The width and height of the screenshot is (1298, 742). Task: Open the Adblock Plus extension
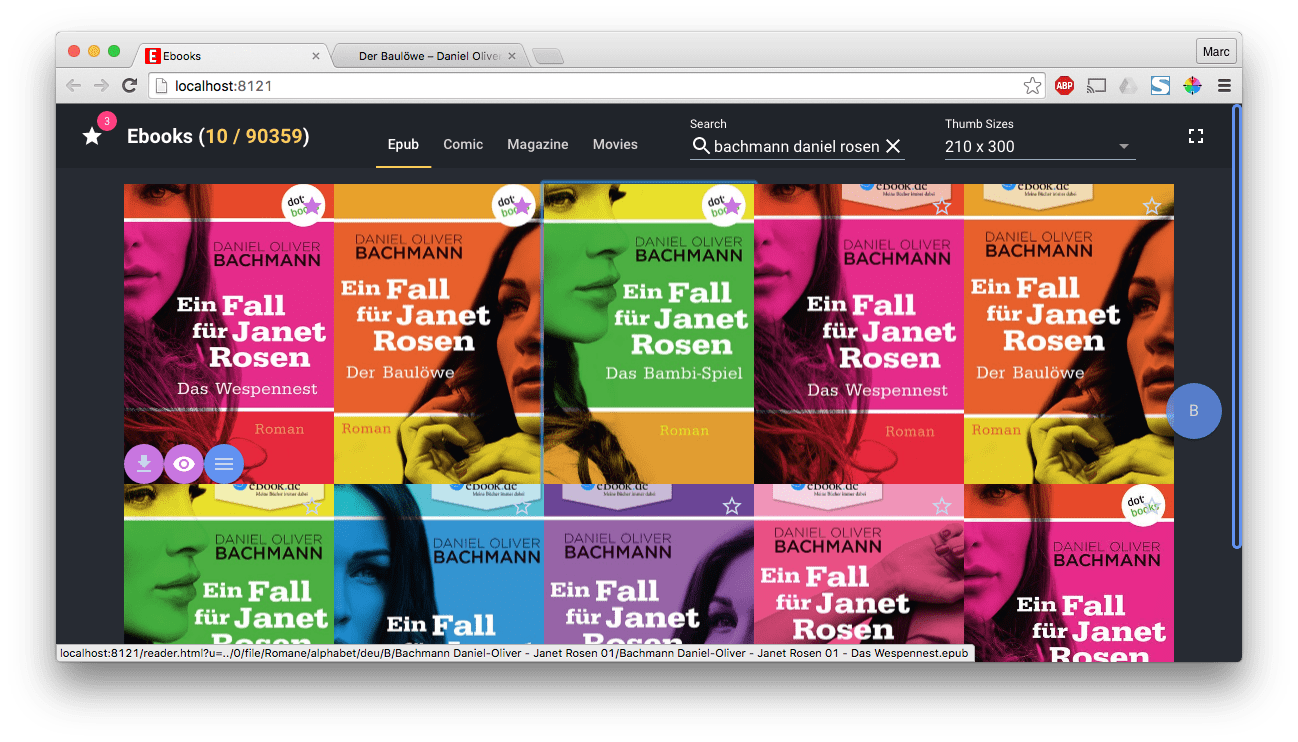point(1064,86)
